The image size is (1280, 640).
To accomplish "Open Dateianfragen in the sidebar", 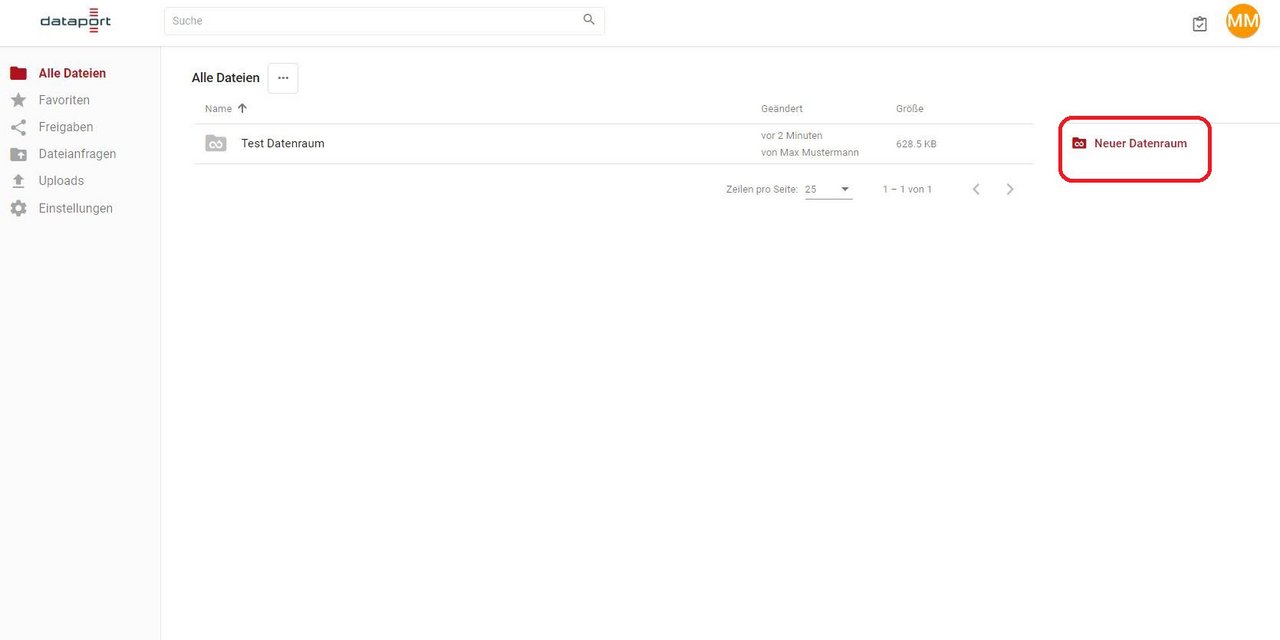I will click(77, 154).
